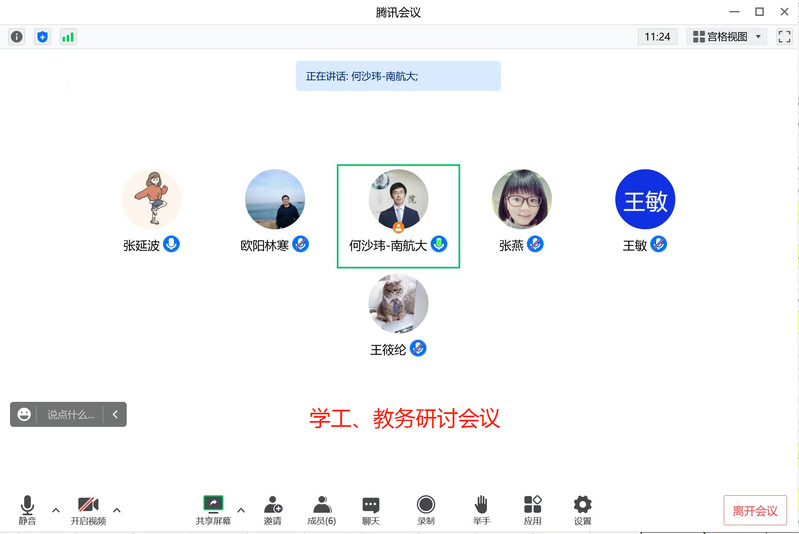Open the 聊天 chat panel
The width and height of the screenshot is (799, 534).
371,509
